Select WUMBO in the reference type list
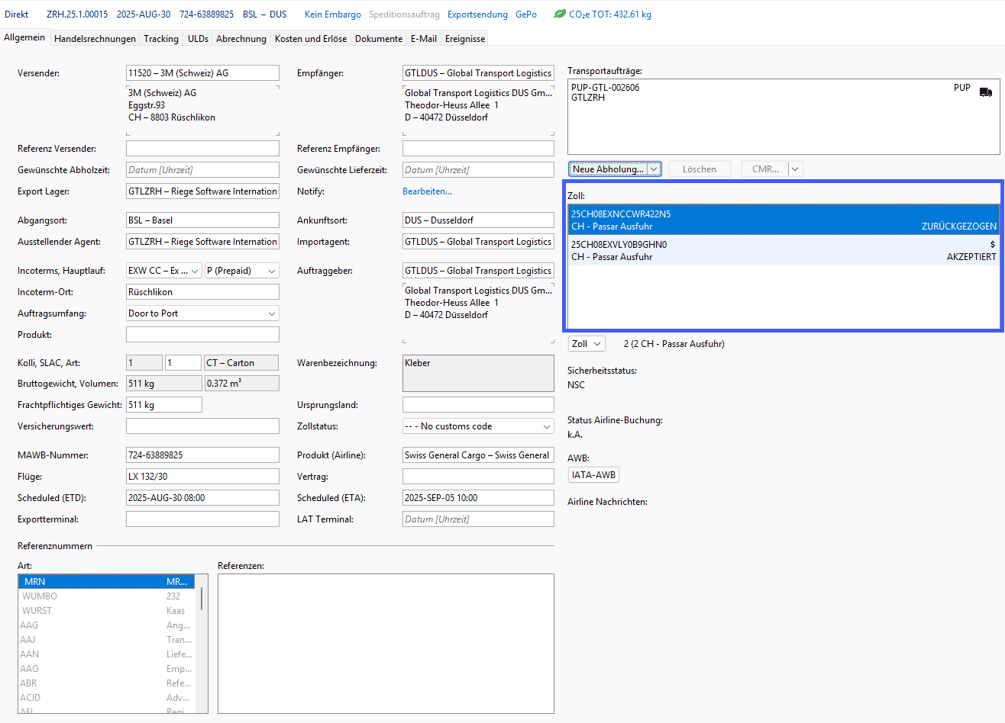The image size is (1005, 723). tap(40, 596)
